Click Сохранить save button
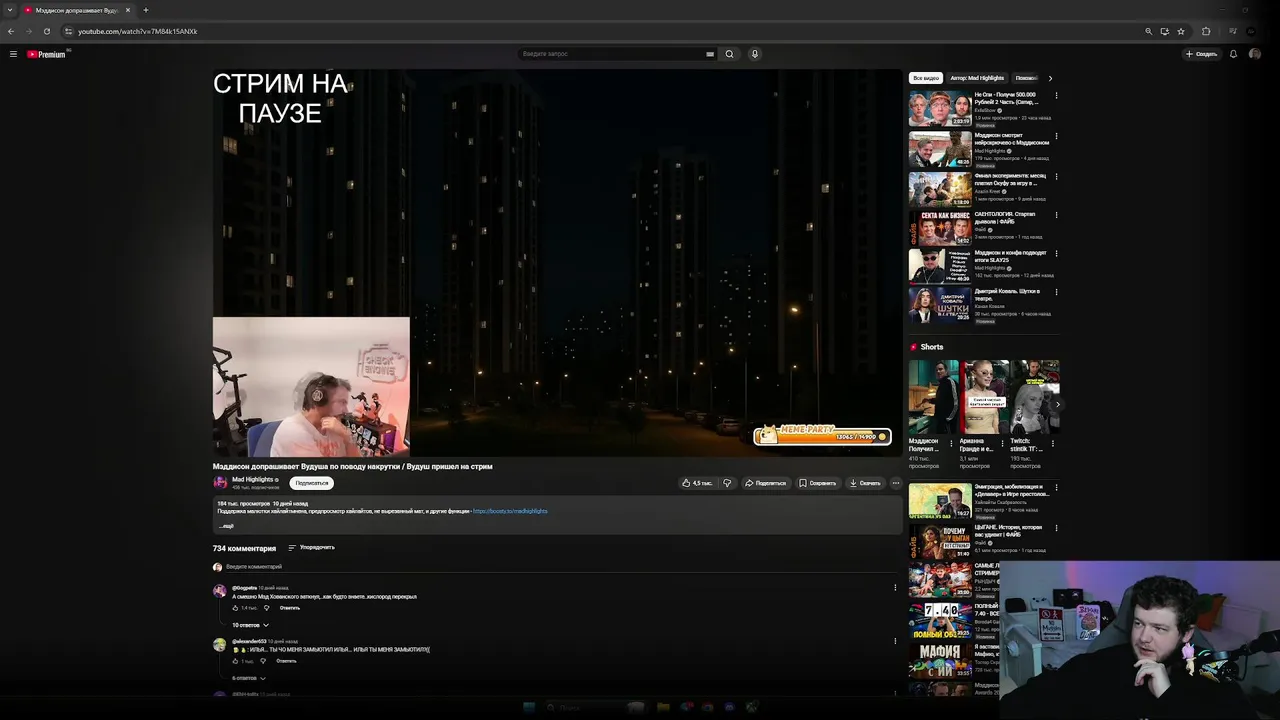Screen dimensions: 1280x720 point(817,483)
